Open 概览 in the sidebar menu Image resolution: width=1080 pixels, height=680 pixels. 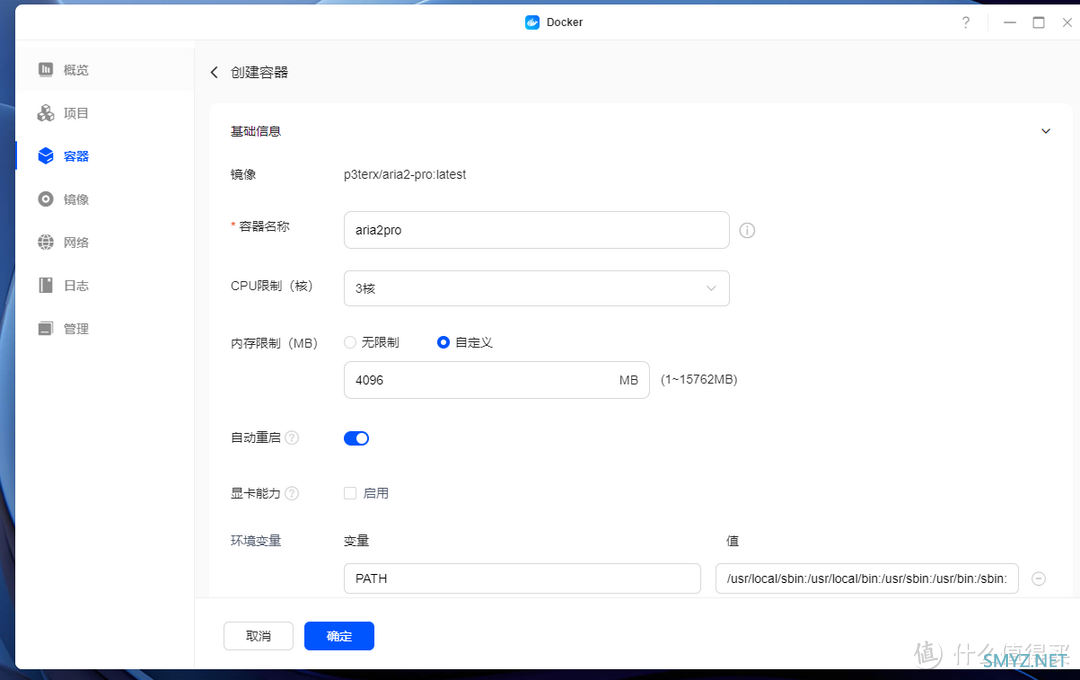[x=105, y=70]
